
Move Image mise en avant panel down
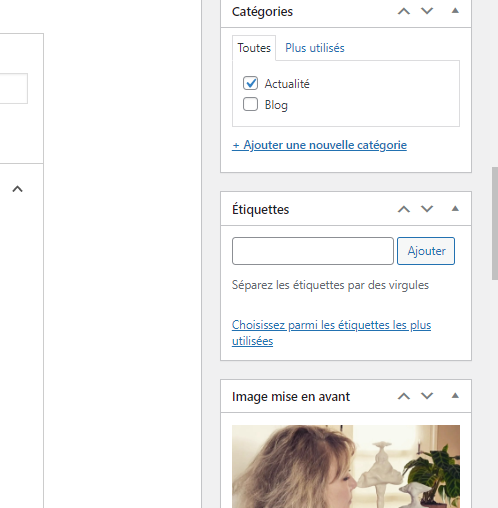(x=427, y=396)
